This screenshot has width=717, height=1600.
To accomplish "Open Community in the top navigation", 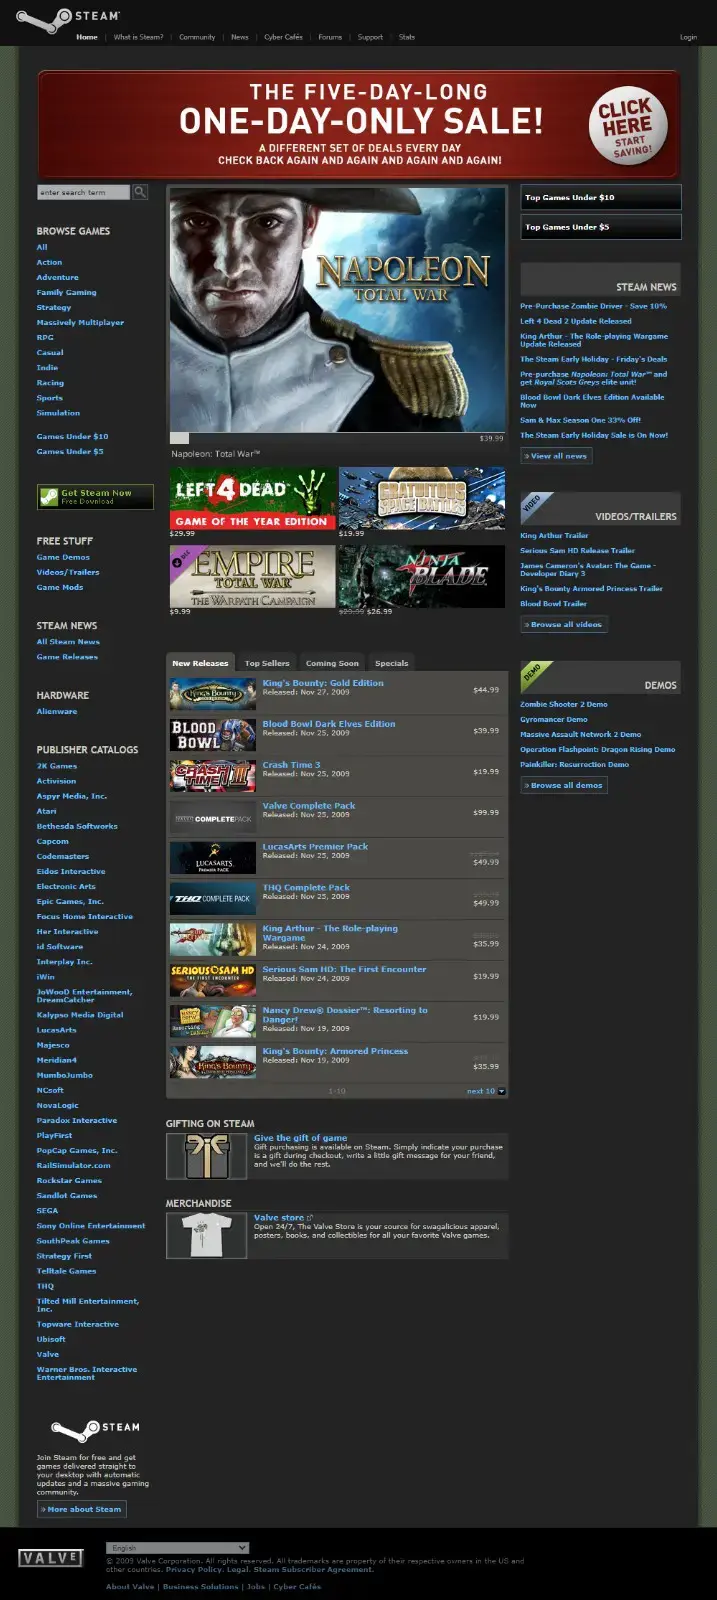I will tap(197, 37).
